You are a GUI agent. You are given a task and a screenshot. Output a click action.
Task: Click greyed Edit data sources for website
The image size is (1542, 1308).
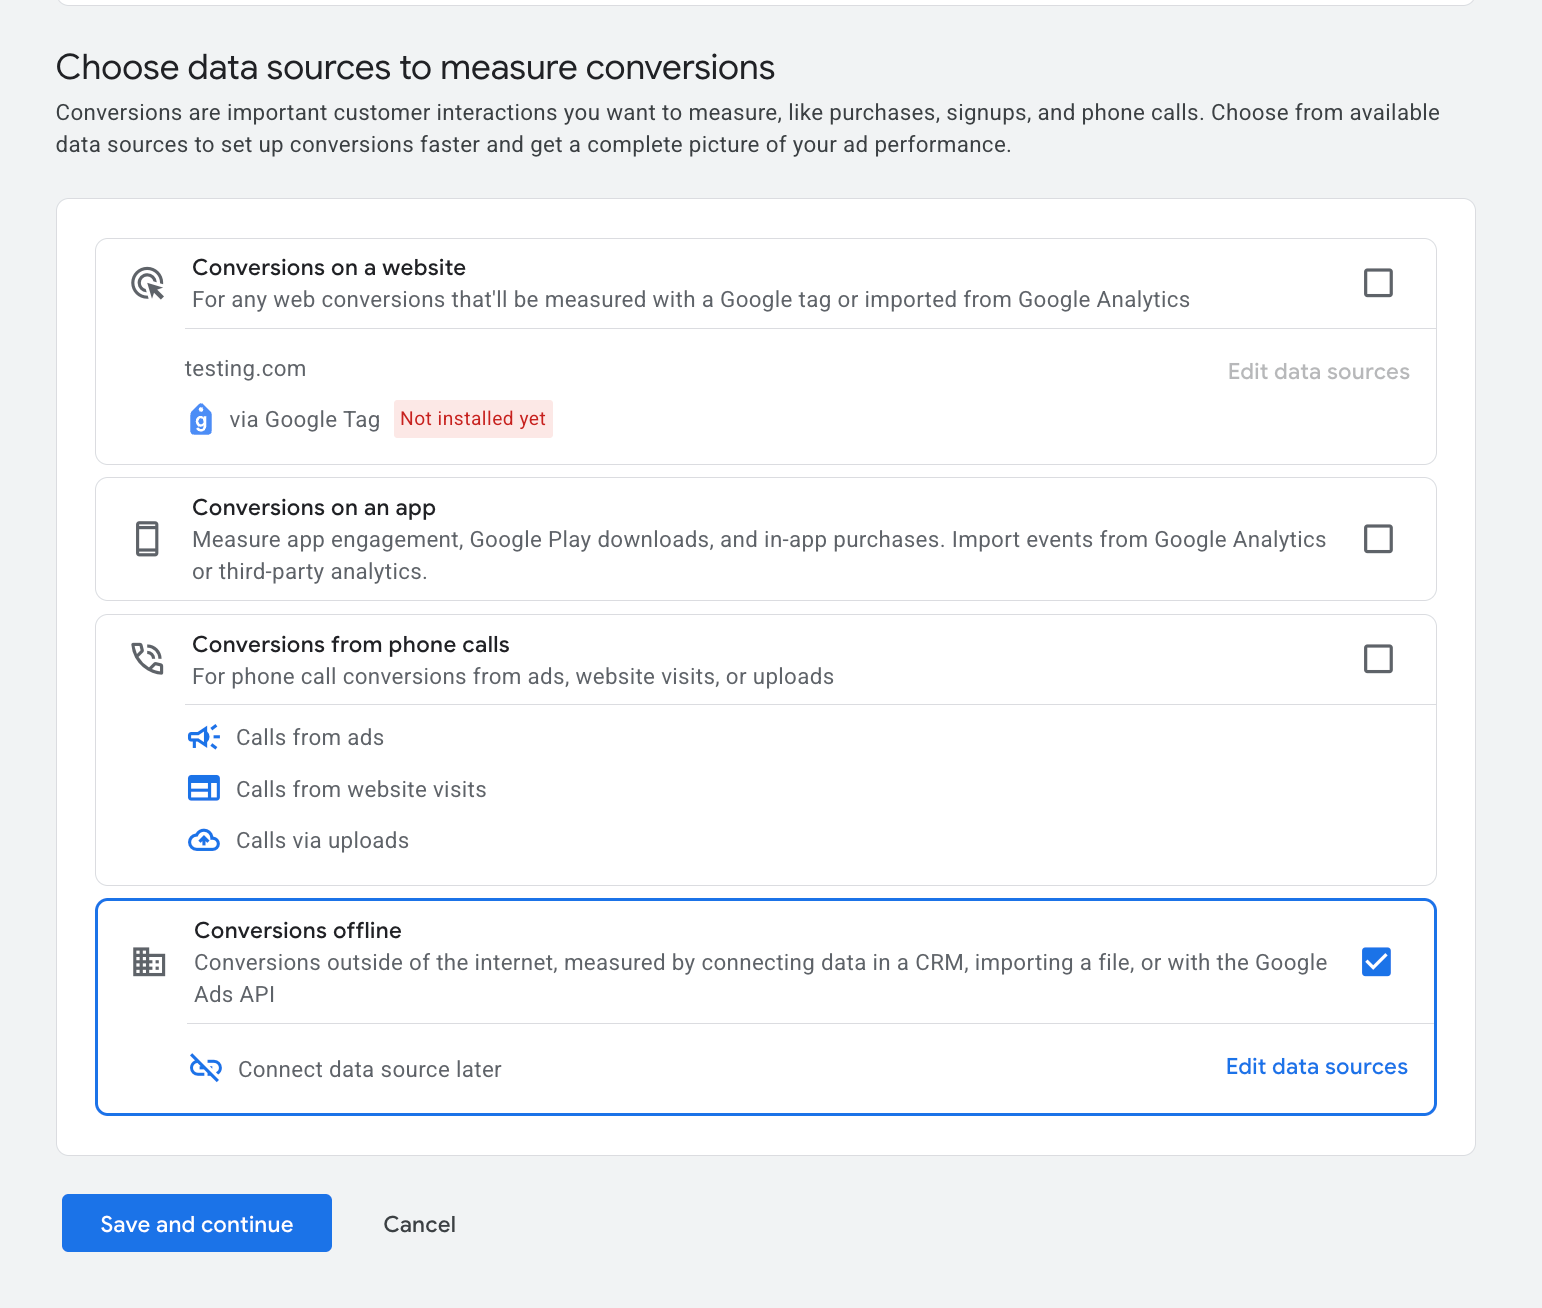[x=1318, y=372]
